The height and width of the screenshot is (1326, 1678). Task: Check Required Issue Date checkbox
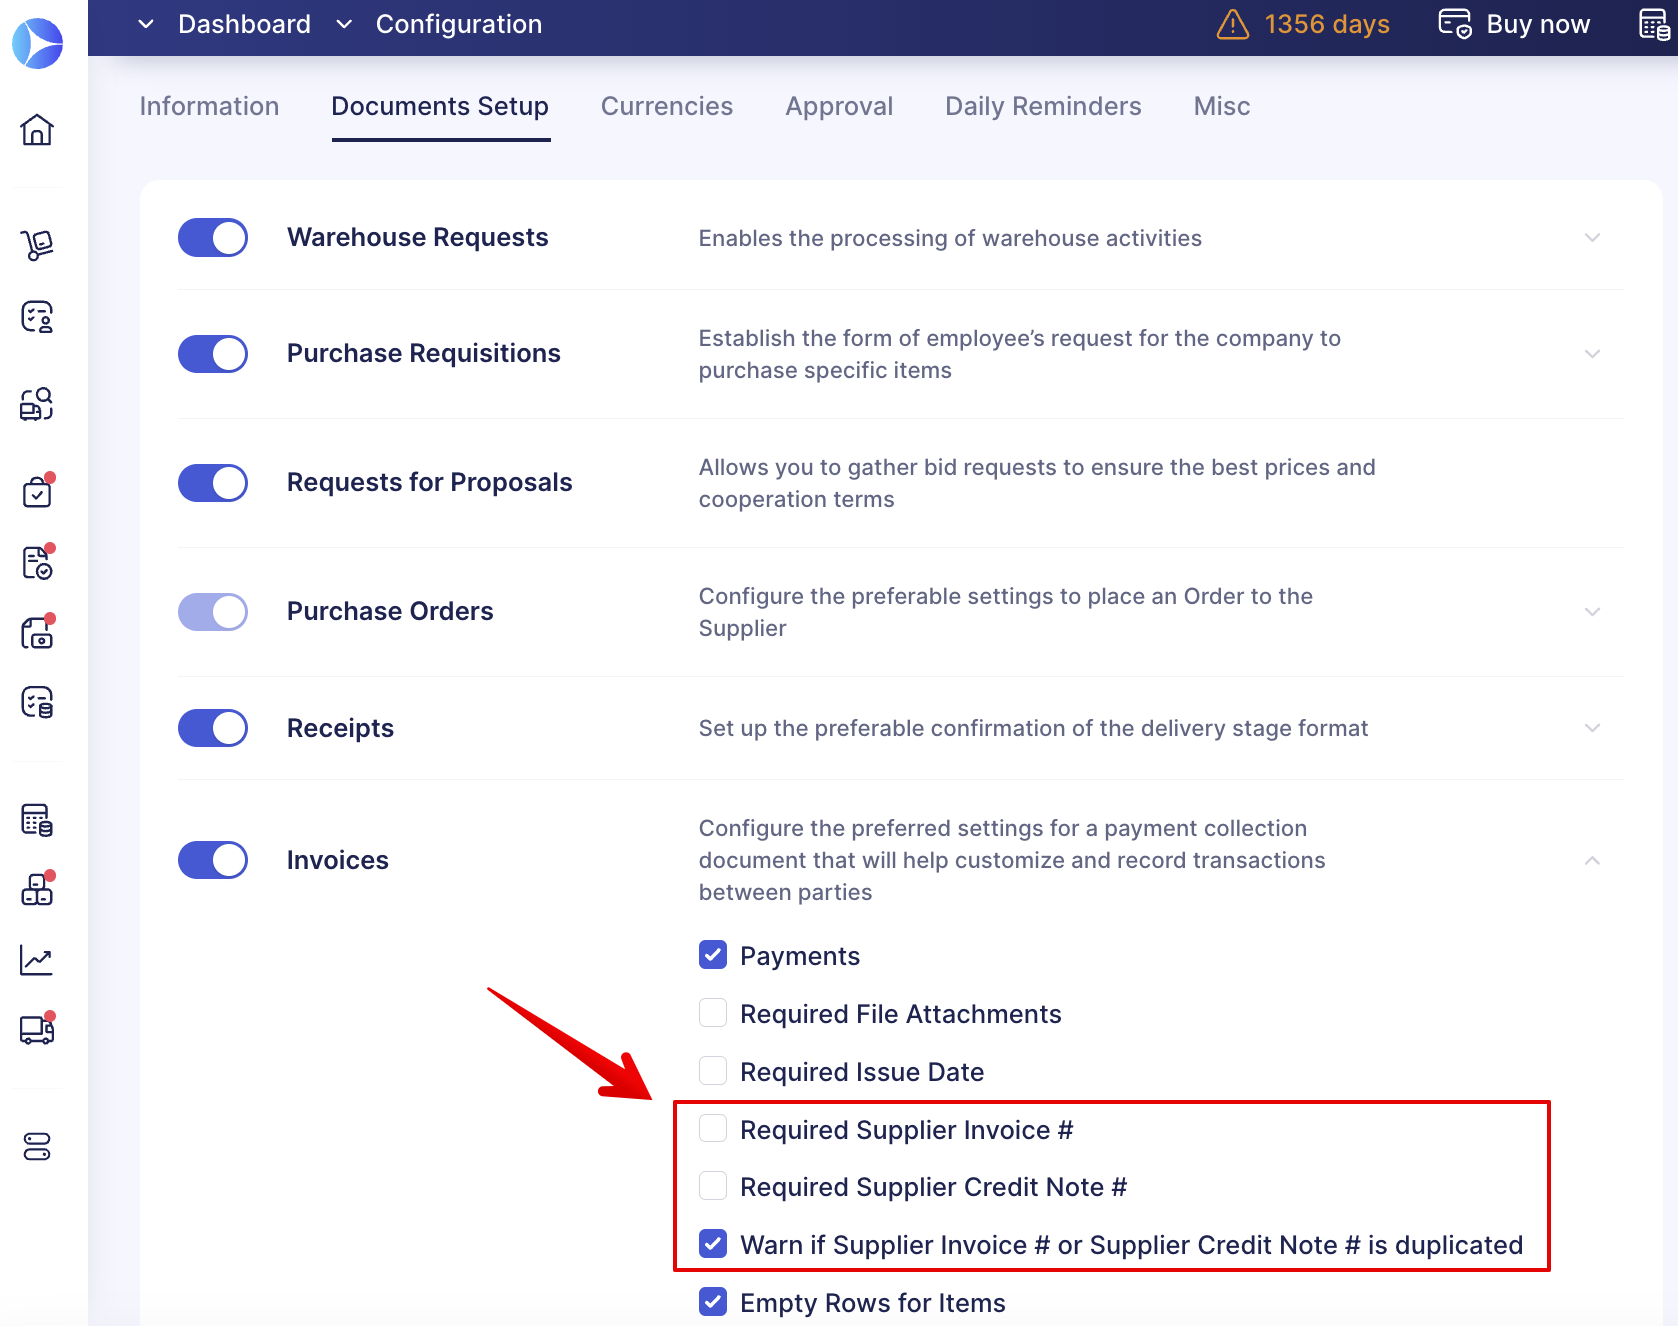click(x=713, y=1071)
